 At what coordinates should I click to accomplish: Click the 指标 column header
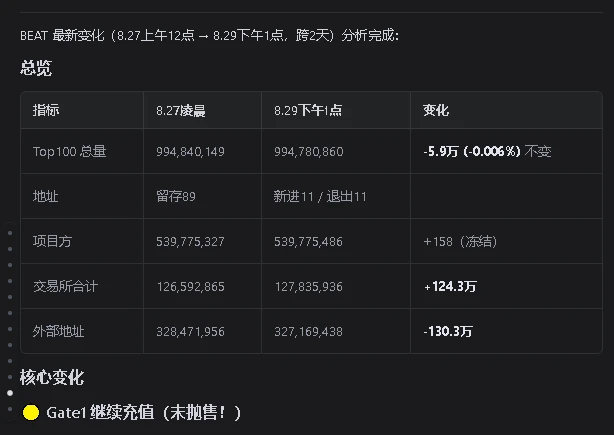coord(46,110)
